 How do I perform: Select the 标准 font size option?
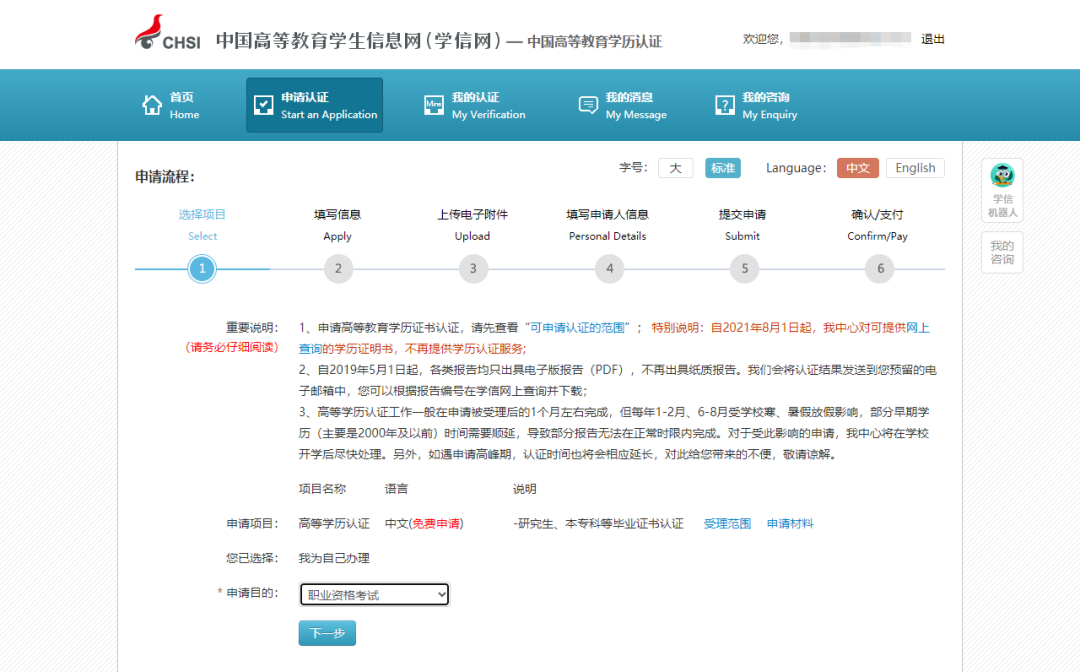[723, 167]
